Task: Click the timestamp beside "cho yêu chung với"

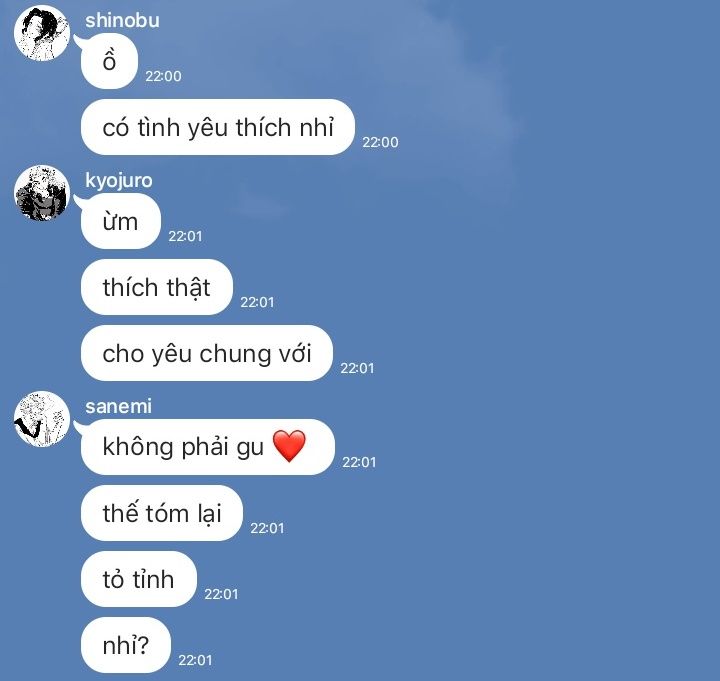Action: click(357, 368)
